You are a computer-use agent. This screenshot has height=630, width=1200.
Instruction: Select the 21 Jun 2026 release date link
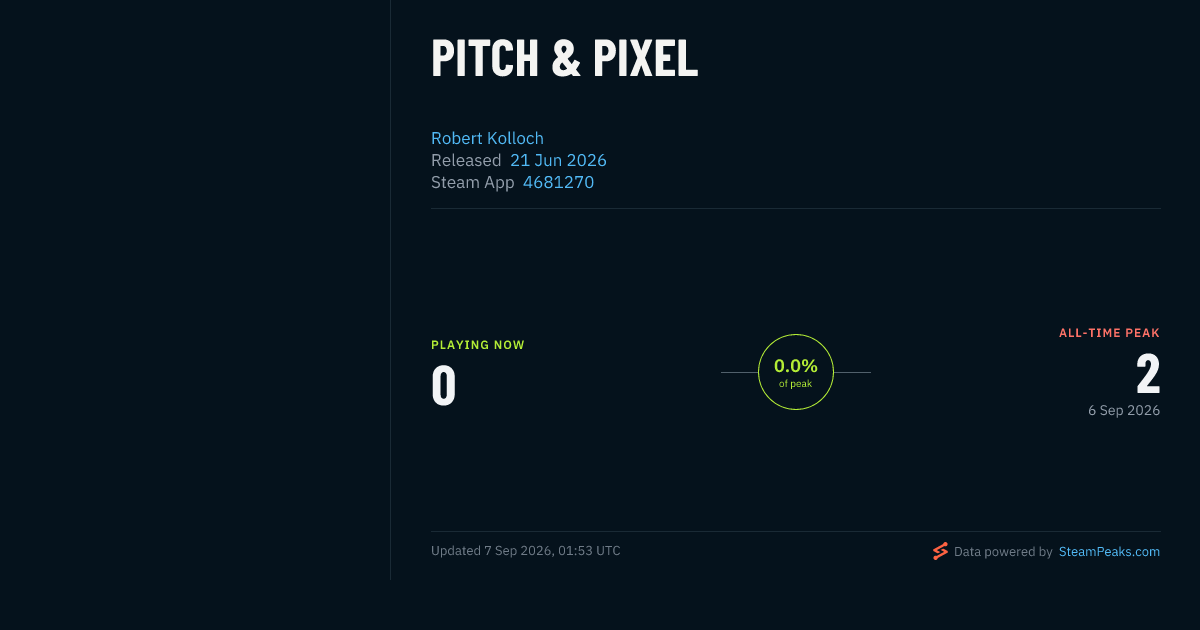pos(558,160)
